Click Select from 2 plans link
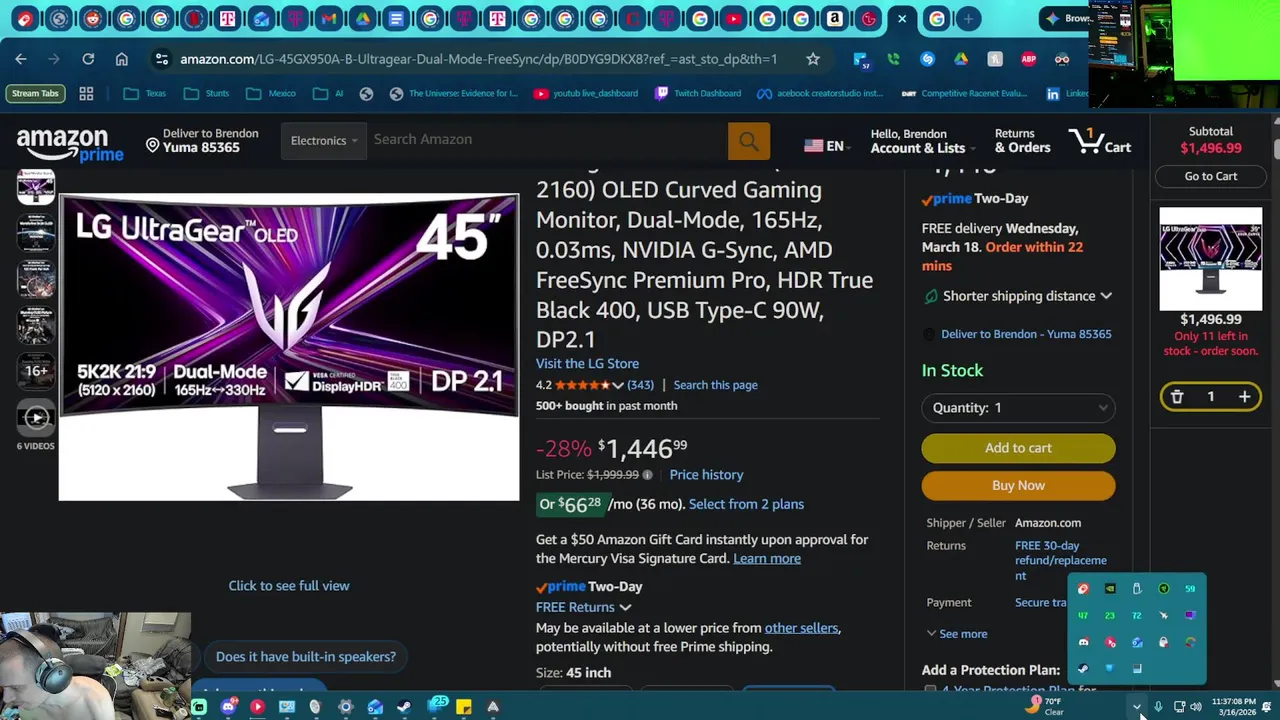This screenshot has width=1280, height=720. point(746,505)
